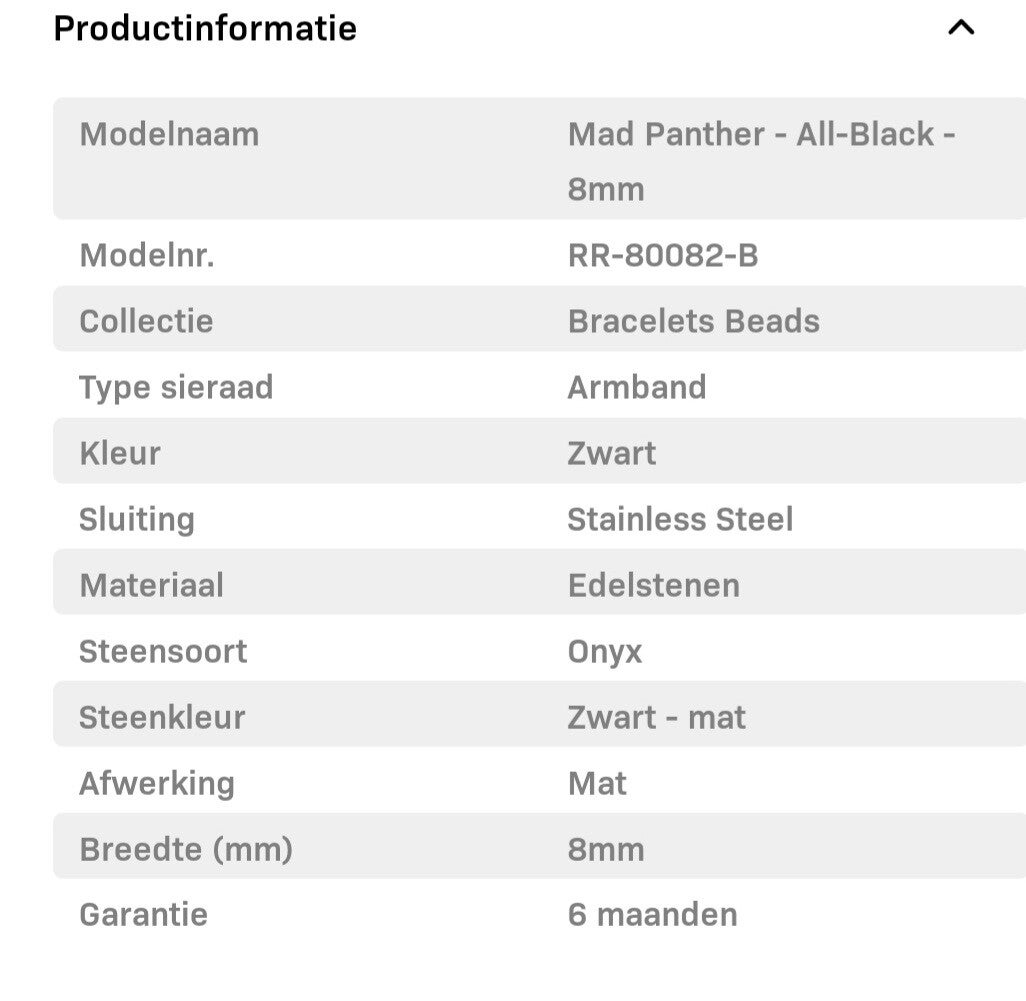The height and width of the screenshot is (1001, 1026).
Task: Click the Collectie row label
Action: point(146,321)
